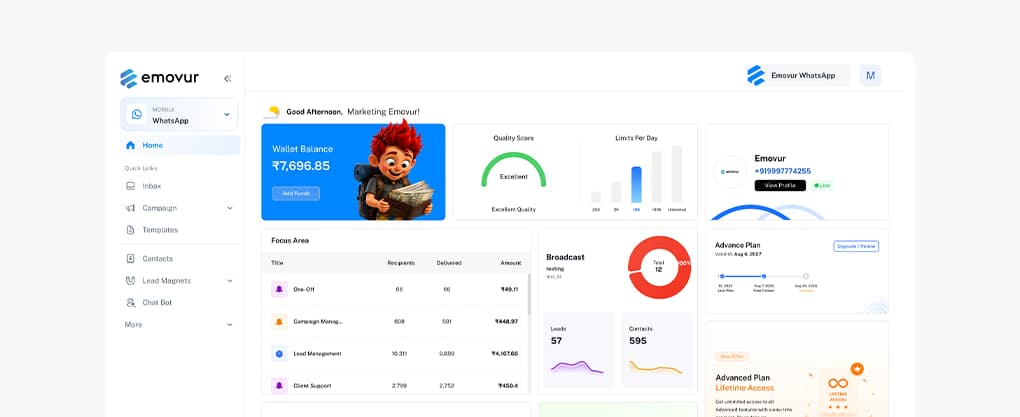This screenshot has width=1020, height=417.
Task: Collapse the sidebar with double-chevron icon
Action: [228, 79]
